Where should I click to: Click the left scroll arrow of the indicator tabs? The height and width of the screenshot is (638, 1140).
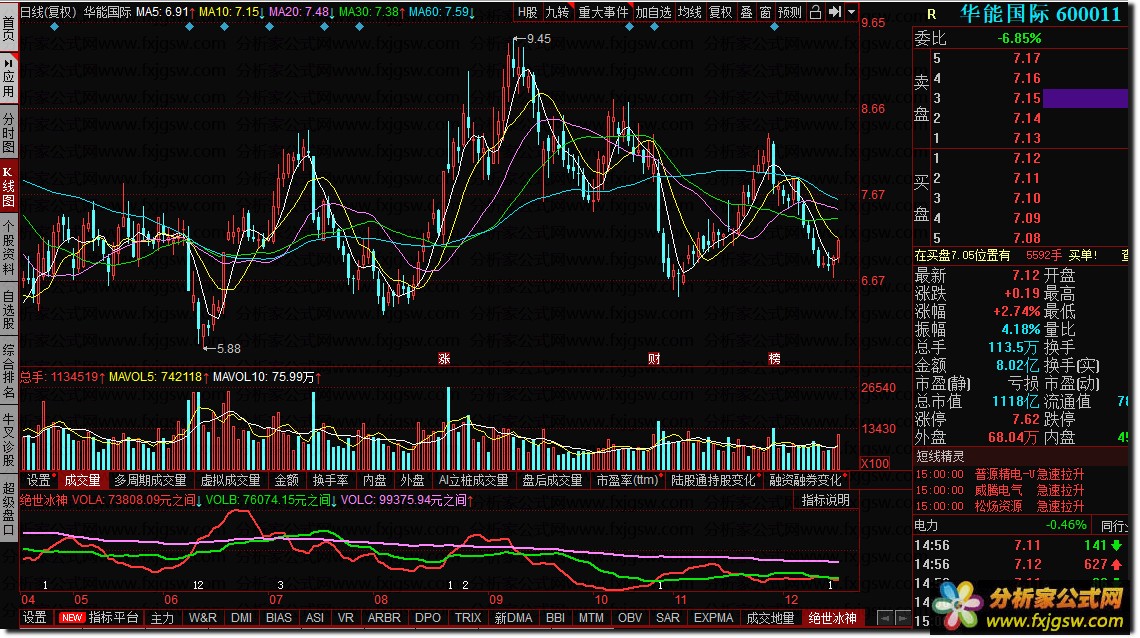[x=884, y=618]
